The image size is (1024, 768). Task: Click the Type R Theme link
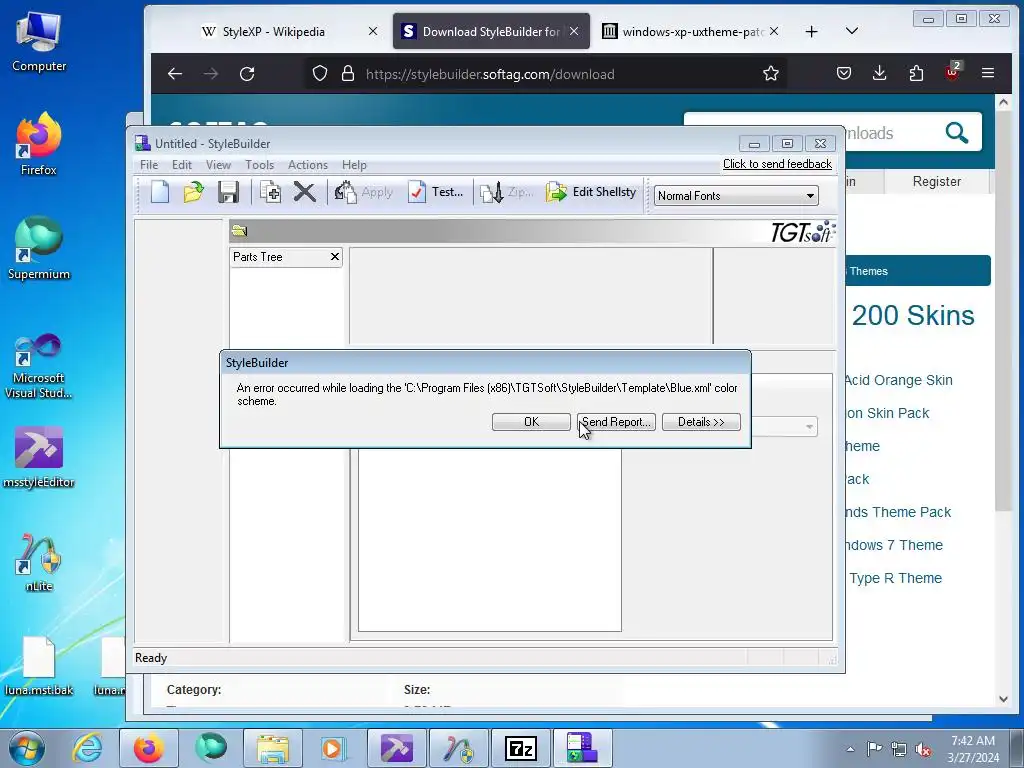pos(895,578)
